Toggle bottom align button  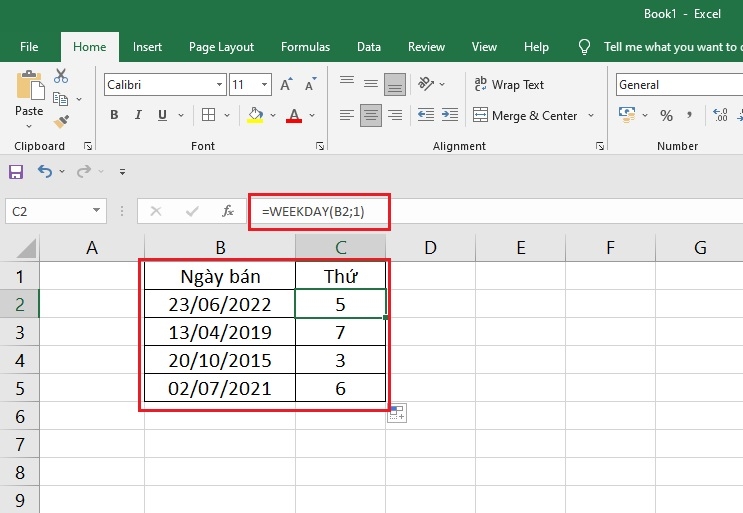pos(395,84)
